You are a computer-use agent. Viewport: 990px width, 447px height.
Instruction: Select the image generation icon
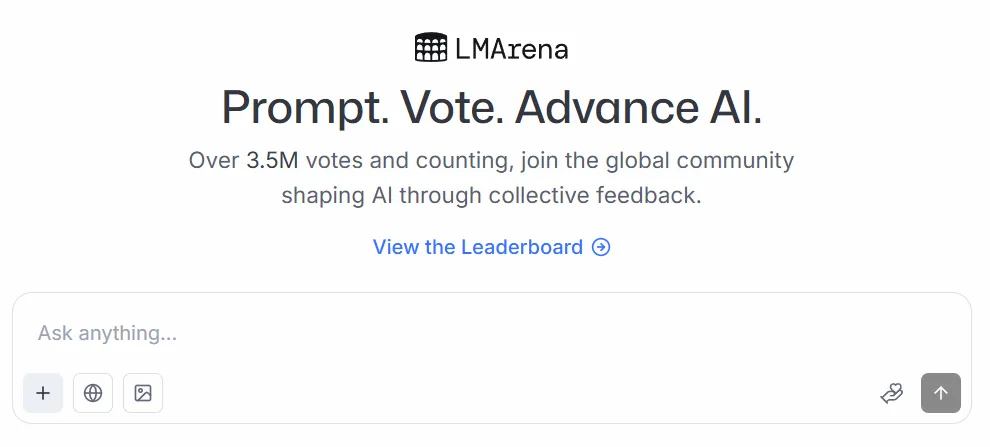click(x=143, y=393)
